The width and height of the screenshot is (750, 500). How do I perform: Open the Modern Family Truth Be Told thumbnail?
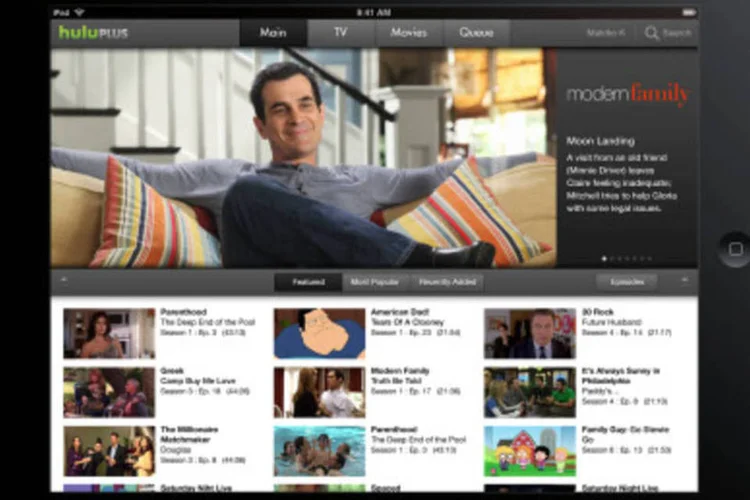coord(320,392)
